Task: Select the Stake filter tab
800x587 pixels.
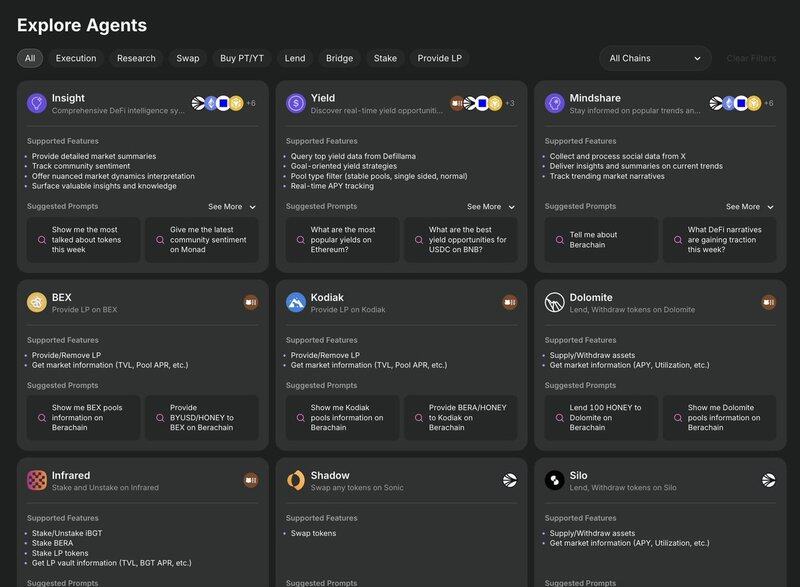Action: pyautogui.click(x=385, y=58)
